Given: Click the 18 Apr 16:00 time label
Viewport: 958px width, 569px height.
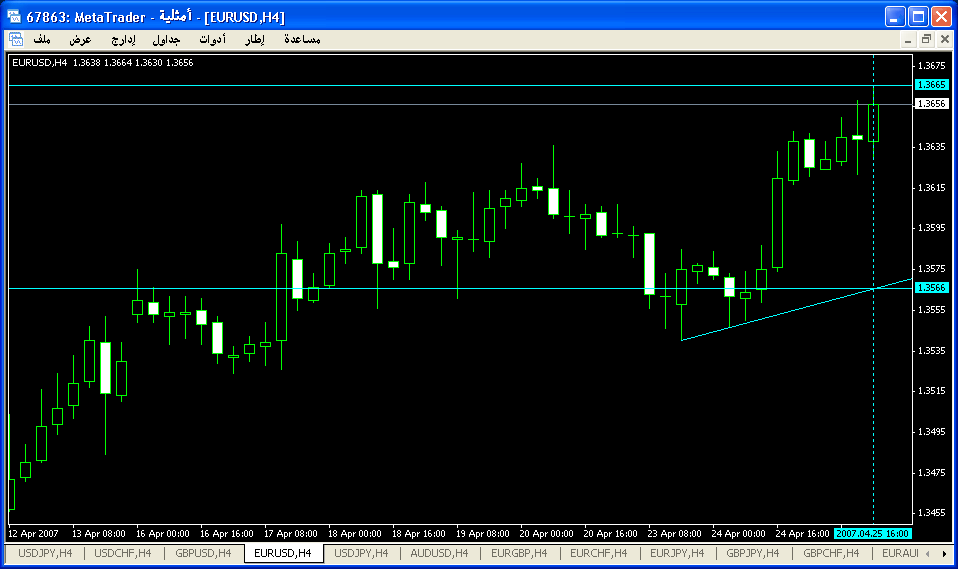Looking at the screenshot, I should click(x=419, y=534).
